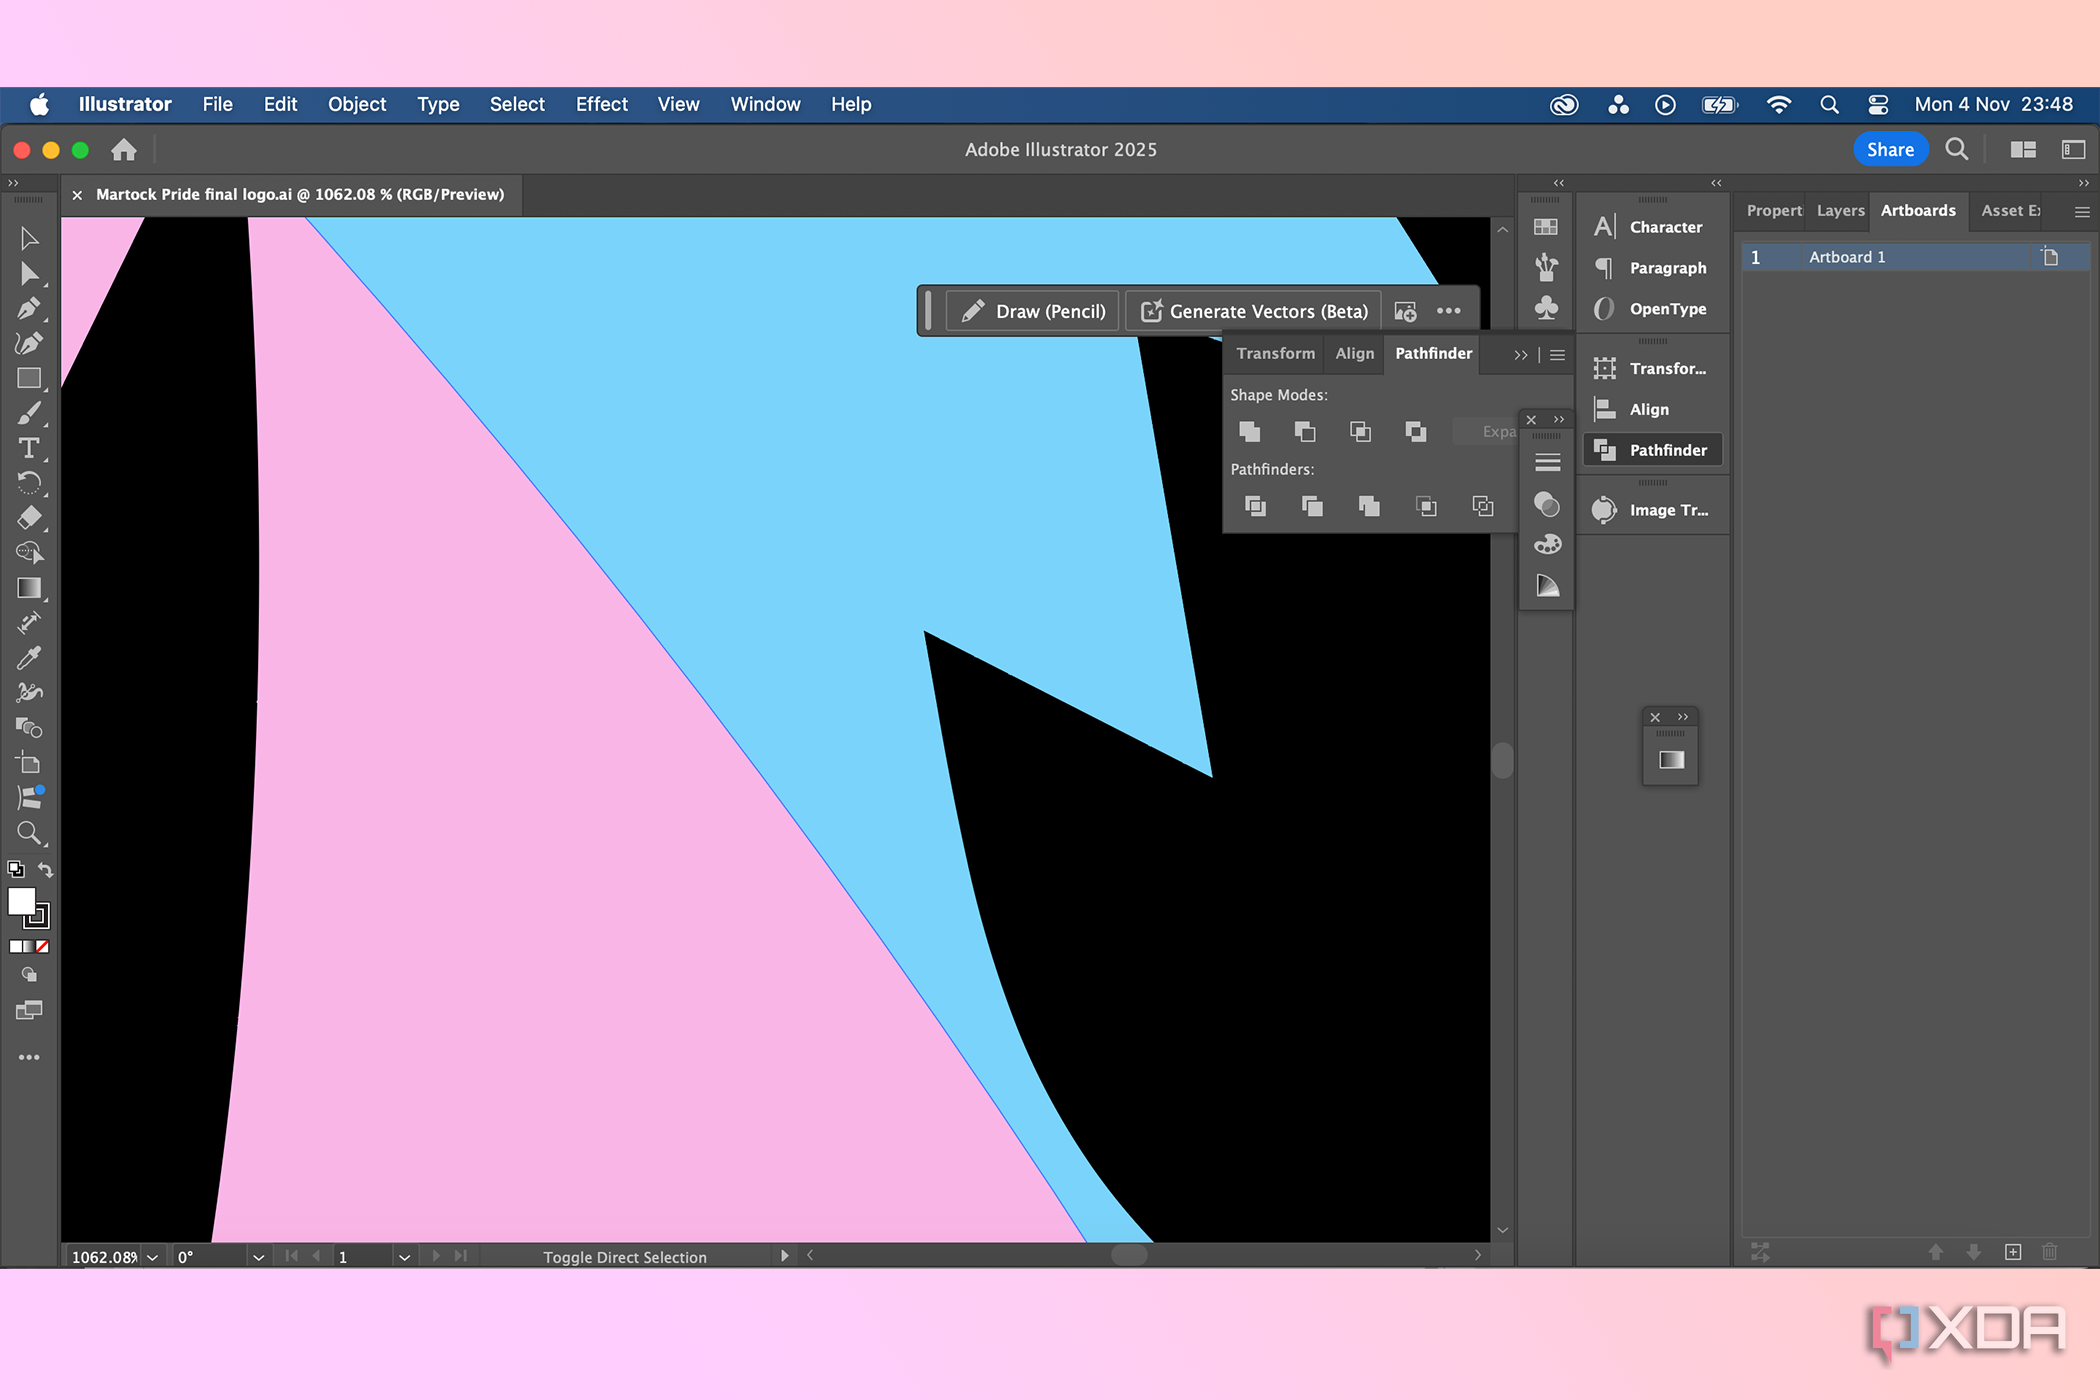This screenshot has width=2100, height=1400.
Task: Select the Gradient tool in toolbar
Action: (29, 588)
